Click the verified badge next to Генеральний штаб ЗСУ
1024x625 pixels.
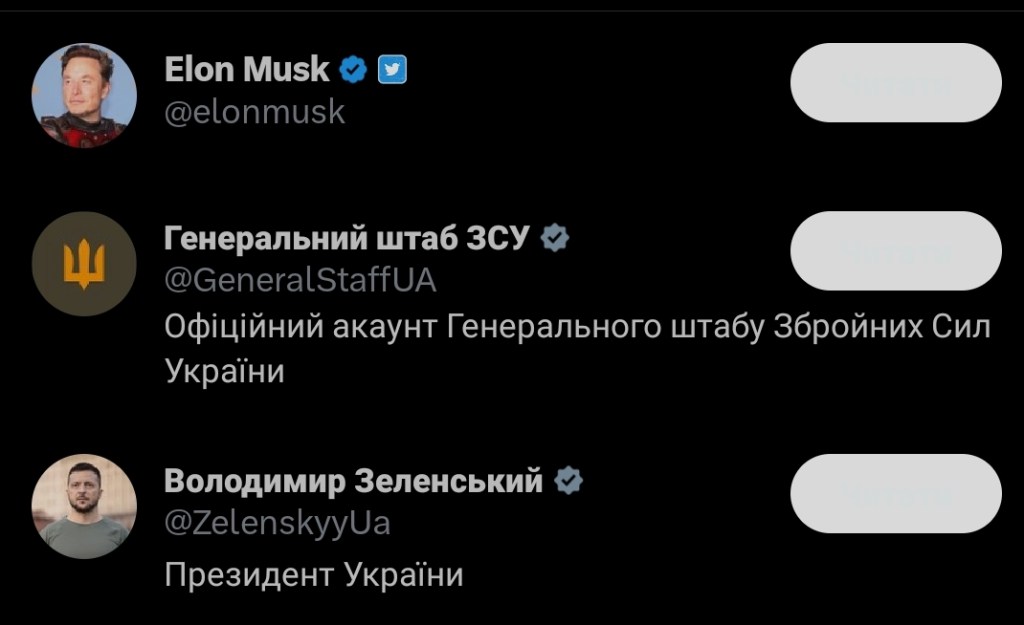click(555, 238)
